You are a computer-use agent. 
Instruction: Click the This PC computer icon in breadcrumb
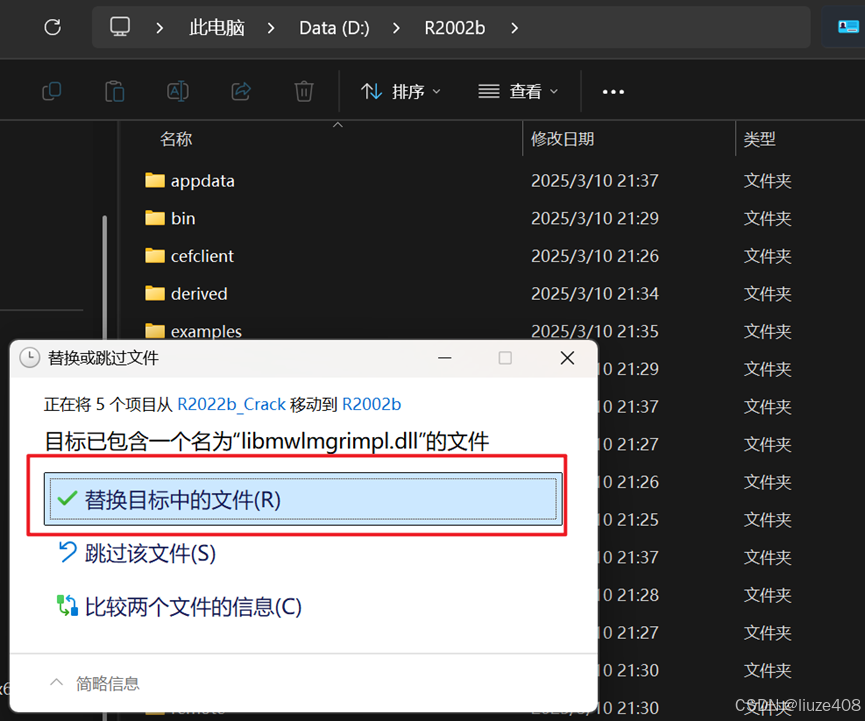119,27
